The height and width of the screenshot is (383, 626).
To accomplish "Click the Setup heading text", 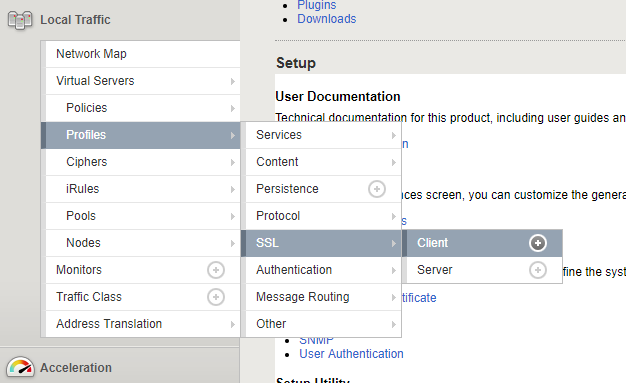I will click(296, 63).
